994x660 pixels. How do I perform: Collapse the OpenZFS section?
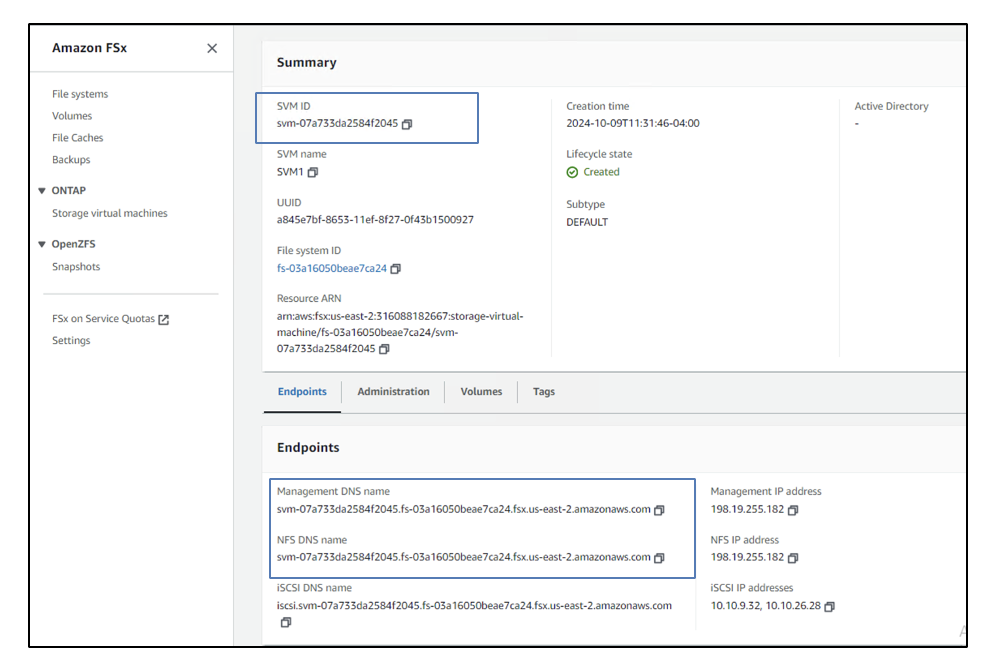[x=42, y=244]
